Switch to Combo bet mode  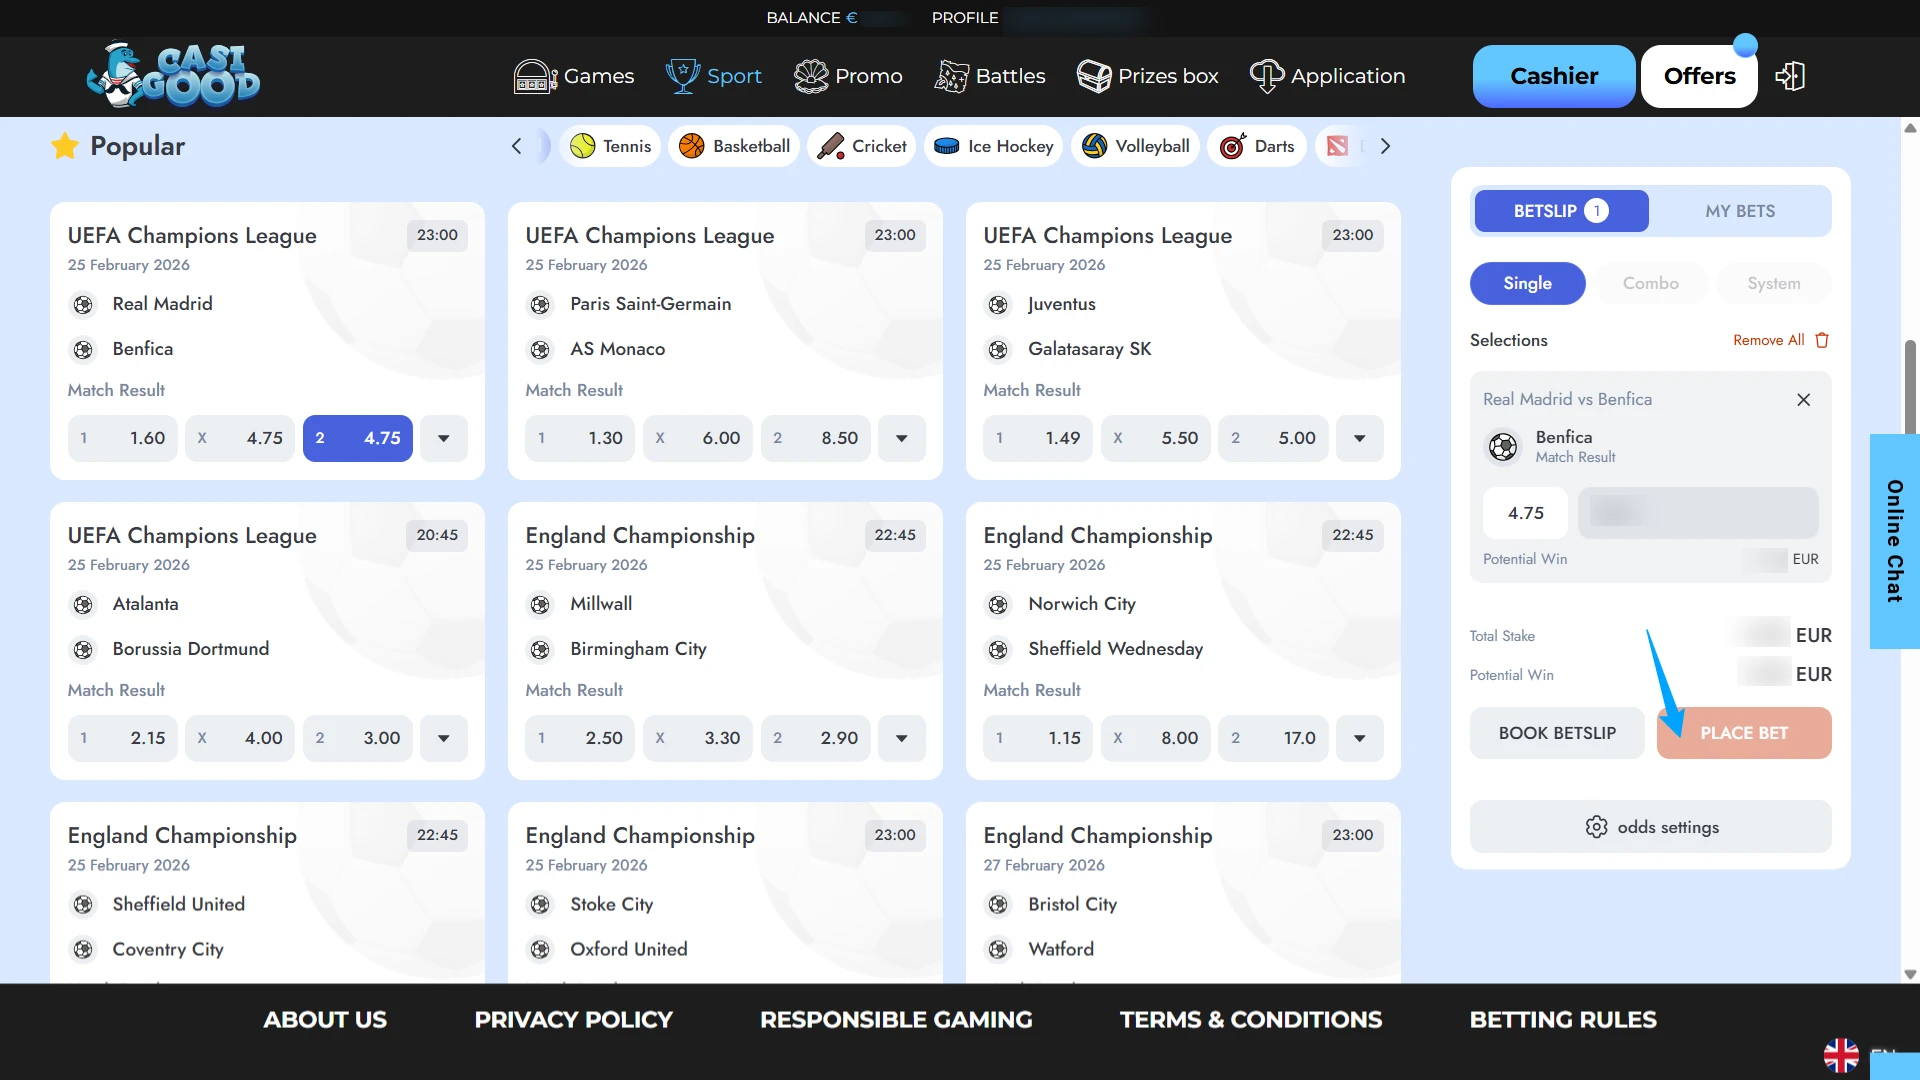click(x=1650, y=283)
